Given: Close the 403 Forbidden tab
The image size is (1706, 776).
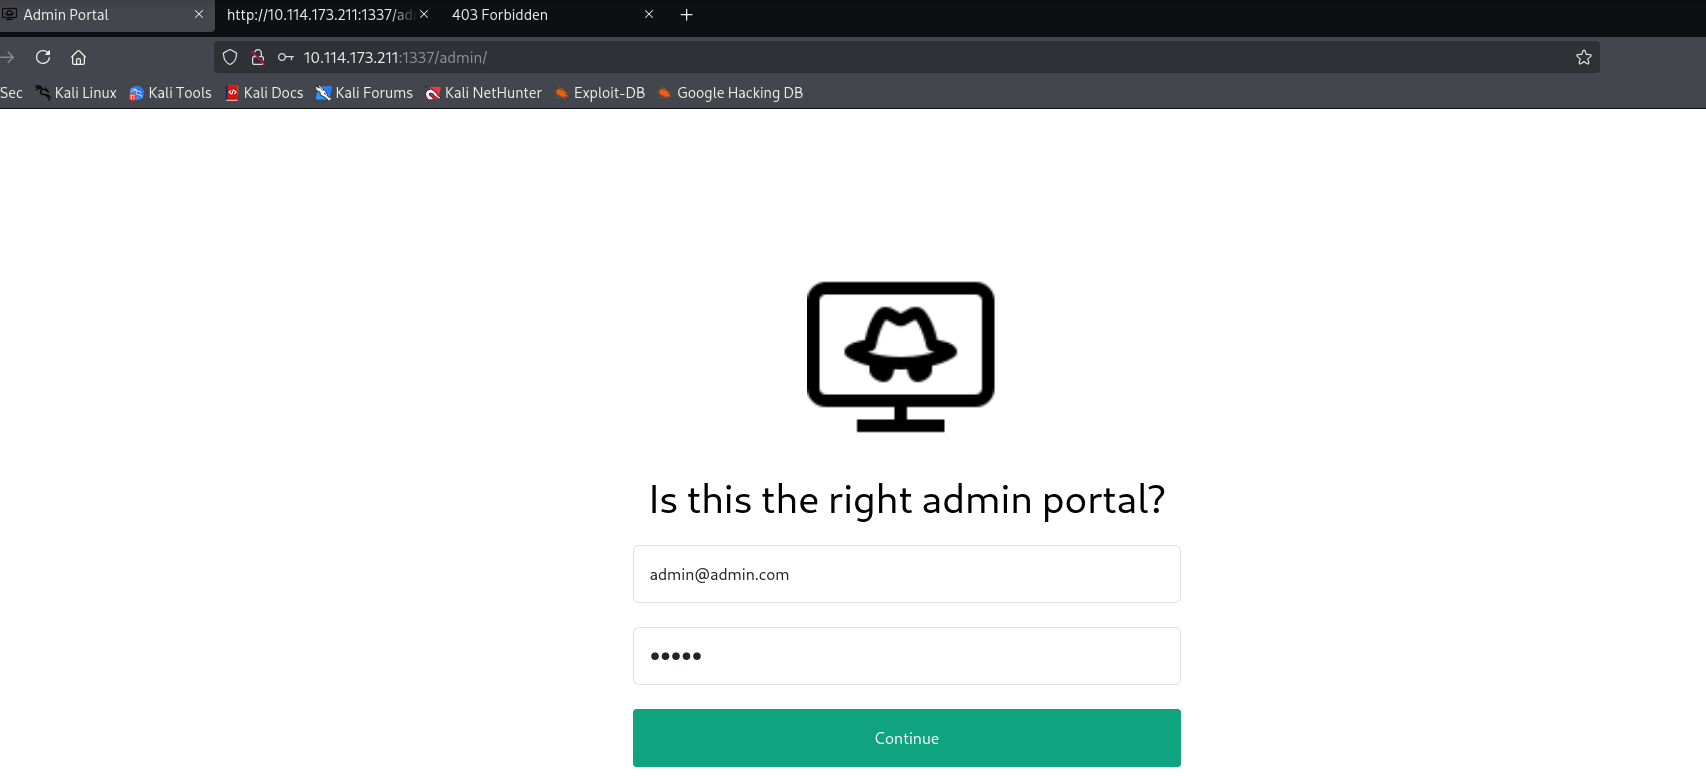Looking at the screenshot, I should [649, 15].
